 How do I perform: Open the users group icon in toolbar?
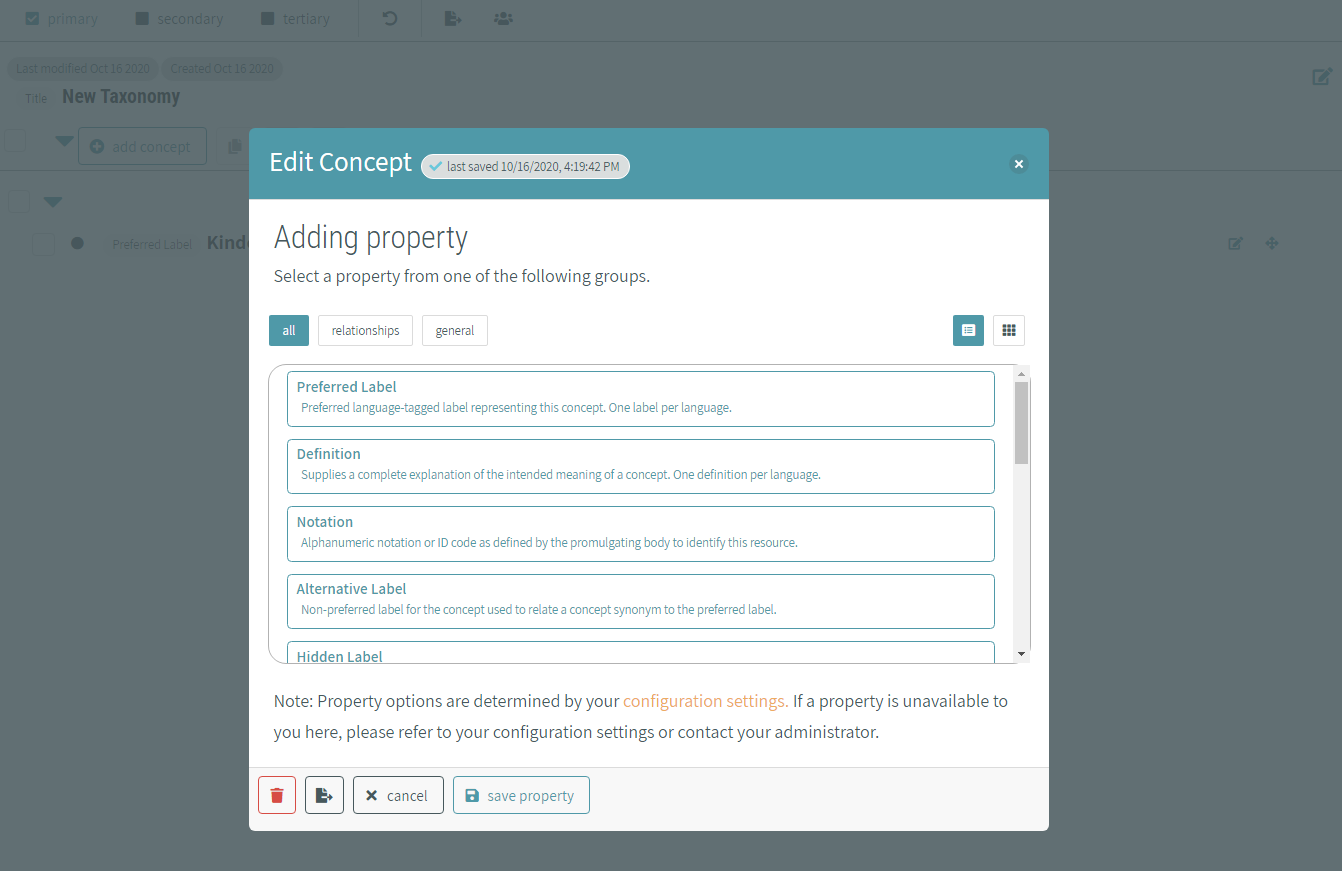pyautogui.click(x=504, y=18)
